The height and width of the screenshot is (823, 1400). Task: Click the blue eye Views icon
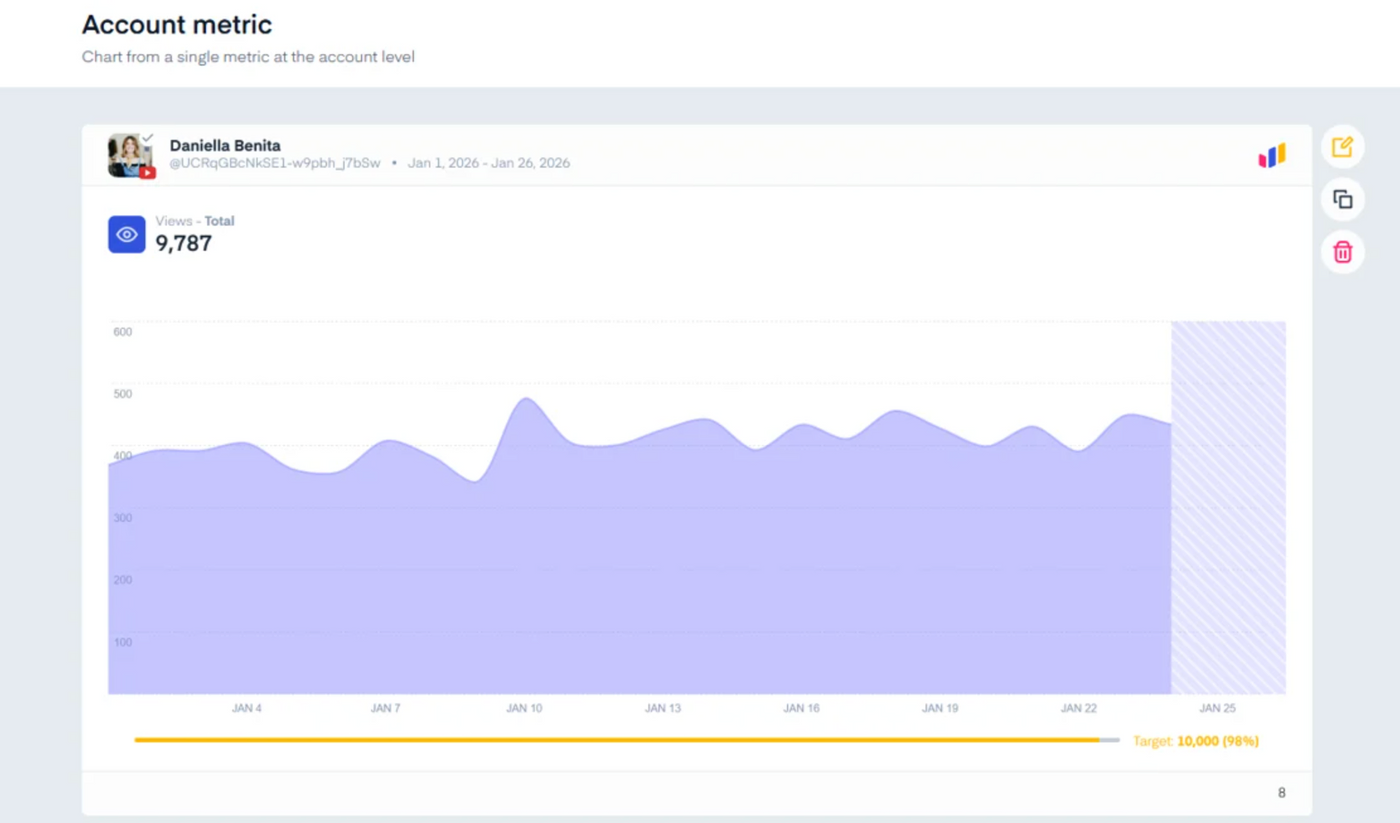127,234
